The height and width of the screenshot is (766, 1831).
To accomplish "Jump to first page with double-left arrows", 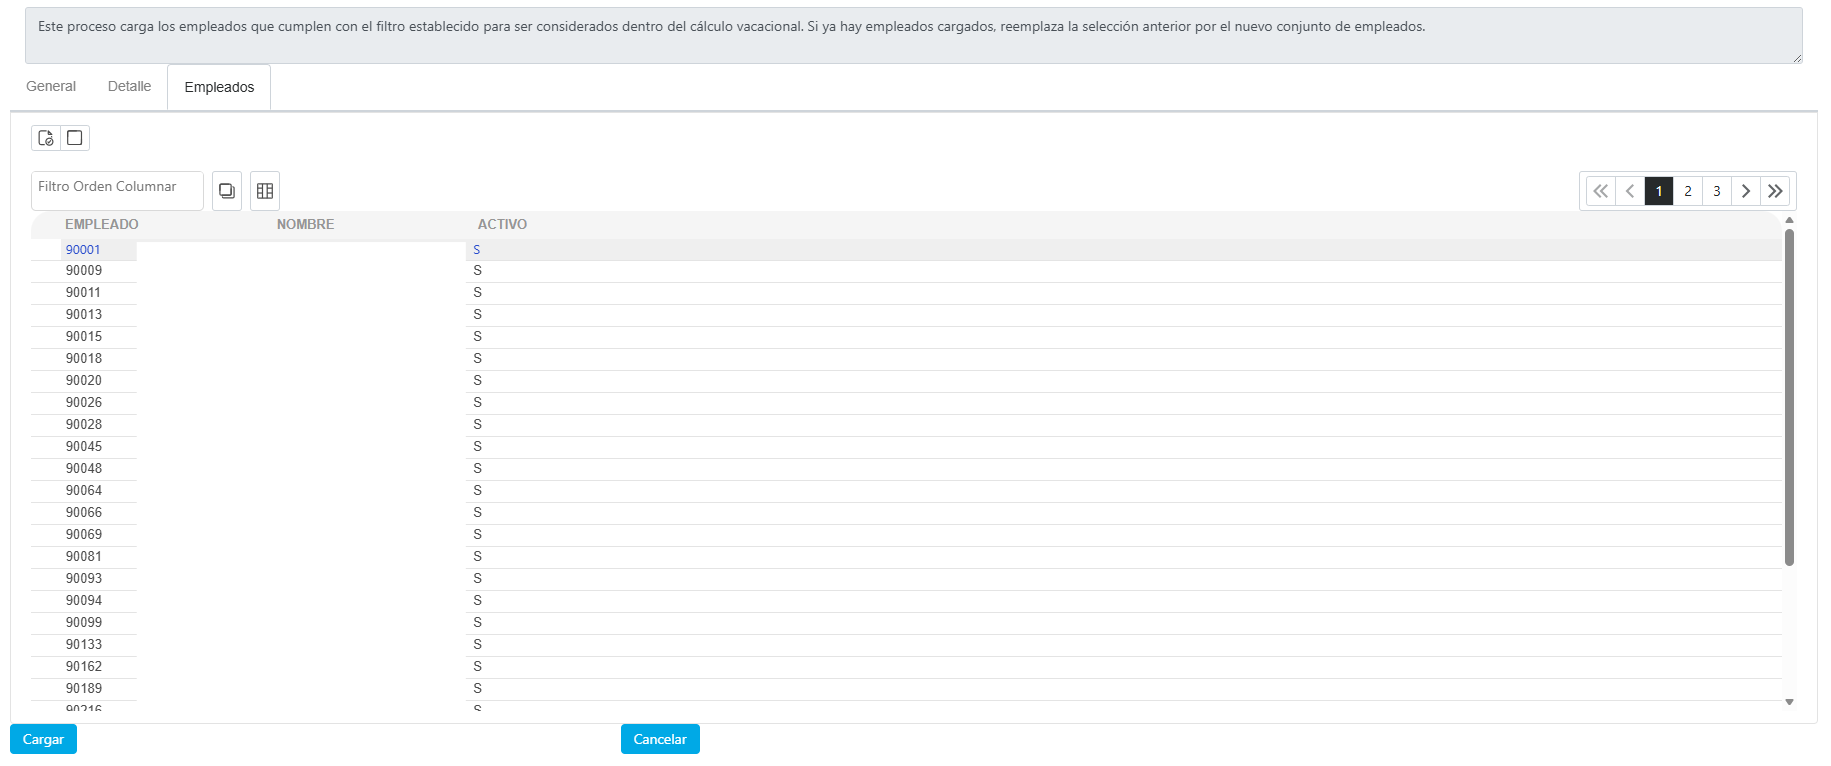I will click(x=1600, y=191).
